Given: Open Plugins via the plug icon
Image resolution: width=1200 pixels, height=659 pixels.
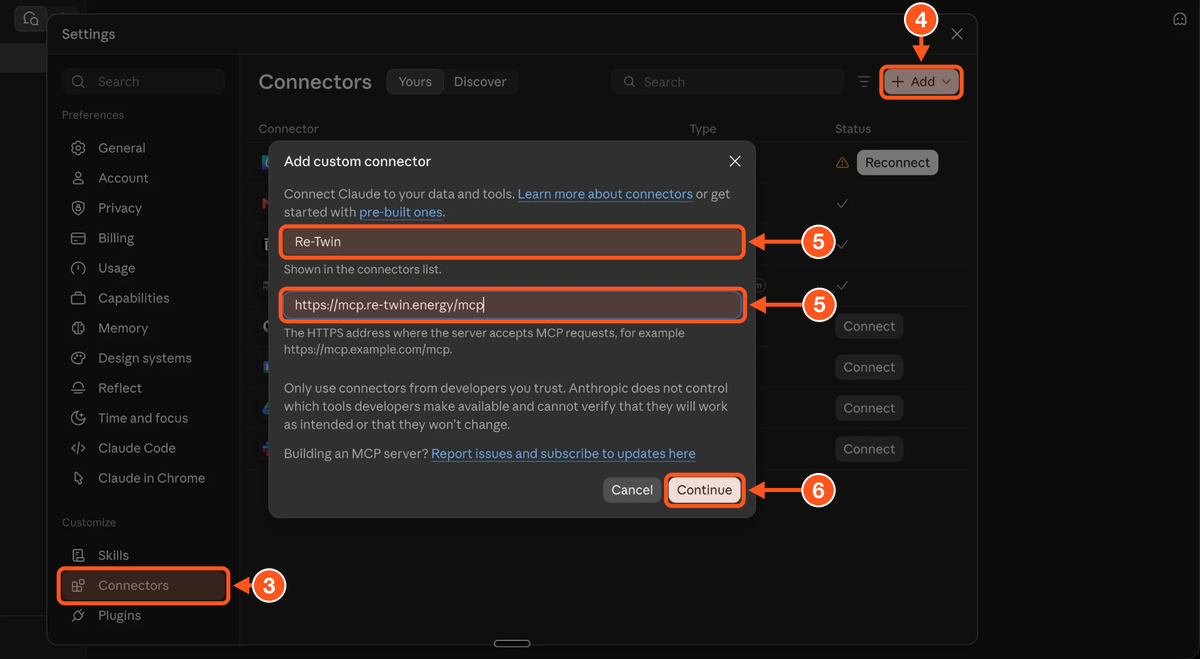Looking at the screenshot, I should coord(78,615).
